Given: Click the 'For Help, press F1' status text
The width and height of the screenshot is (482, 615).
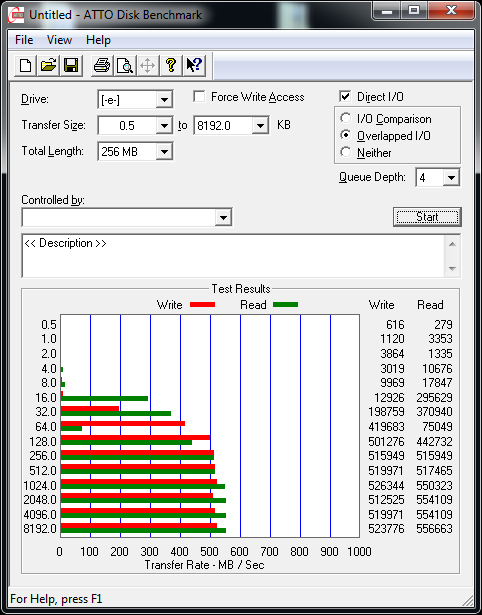Looking at the screenshot, I should coord(56,599).
